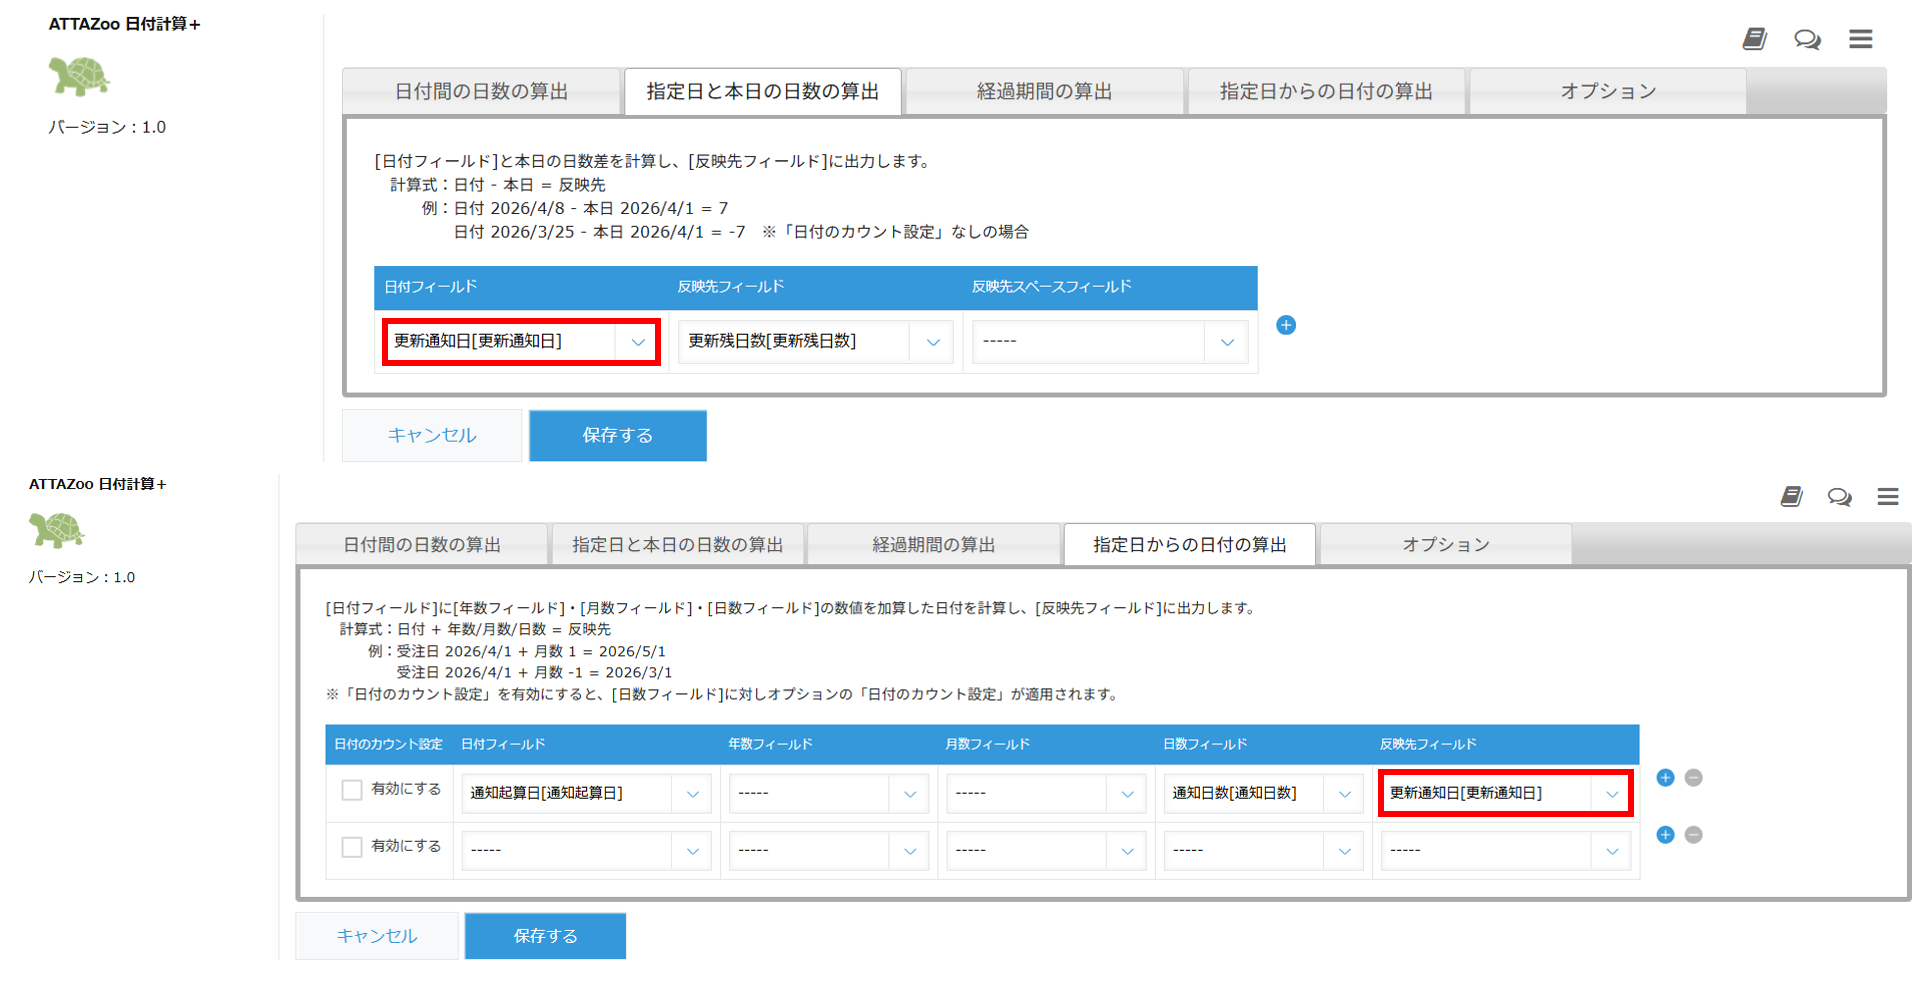Switch to 経過期間の算出 tab in lower panel
The image size is (1929, 988).
click(x=934, y=545)
